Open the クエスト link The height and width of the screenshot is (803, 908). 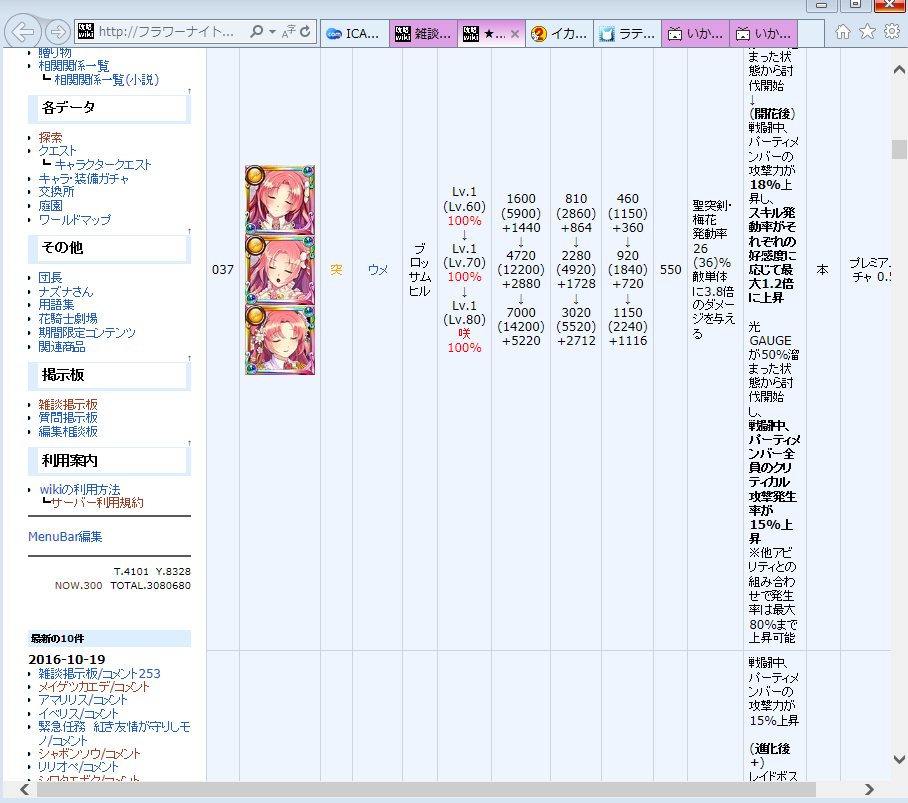coord(57,151)
